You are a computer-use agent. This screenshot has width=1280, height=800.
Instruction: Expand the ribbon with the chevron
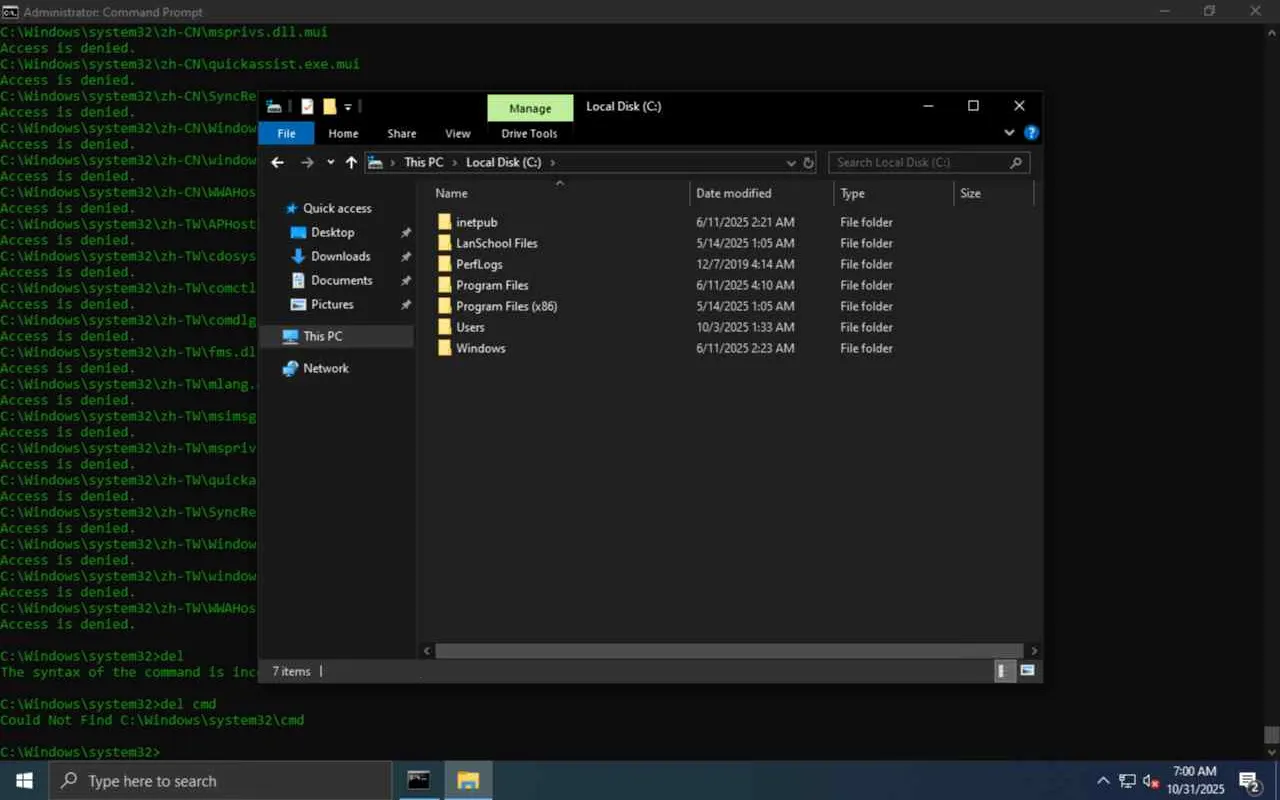(1009, 133)
